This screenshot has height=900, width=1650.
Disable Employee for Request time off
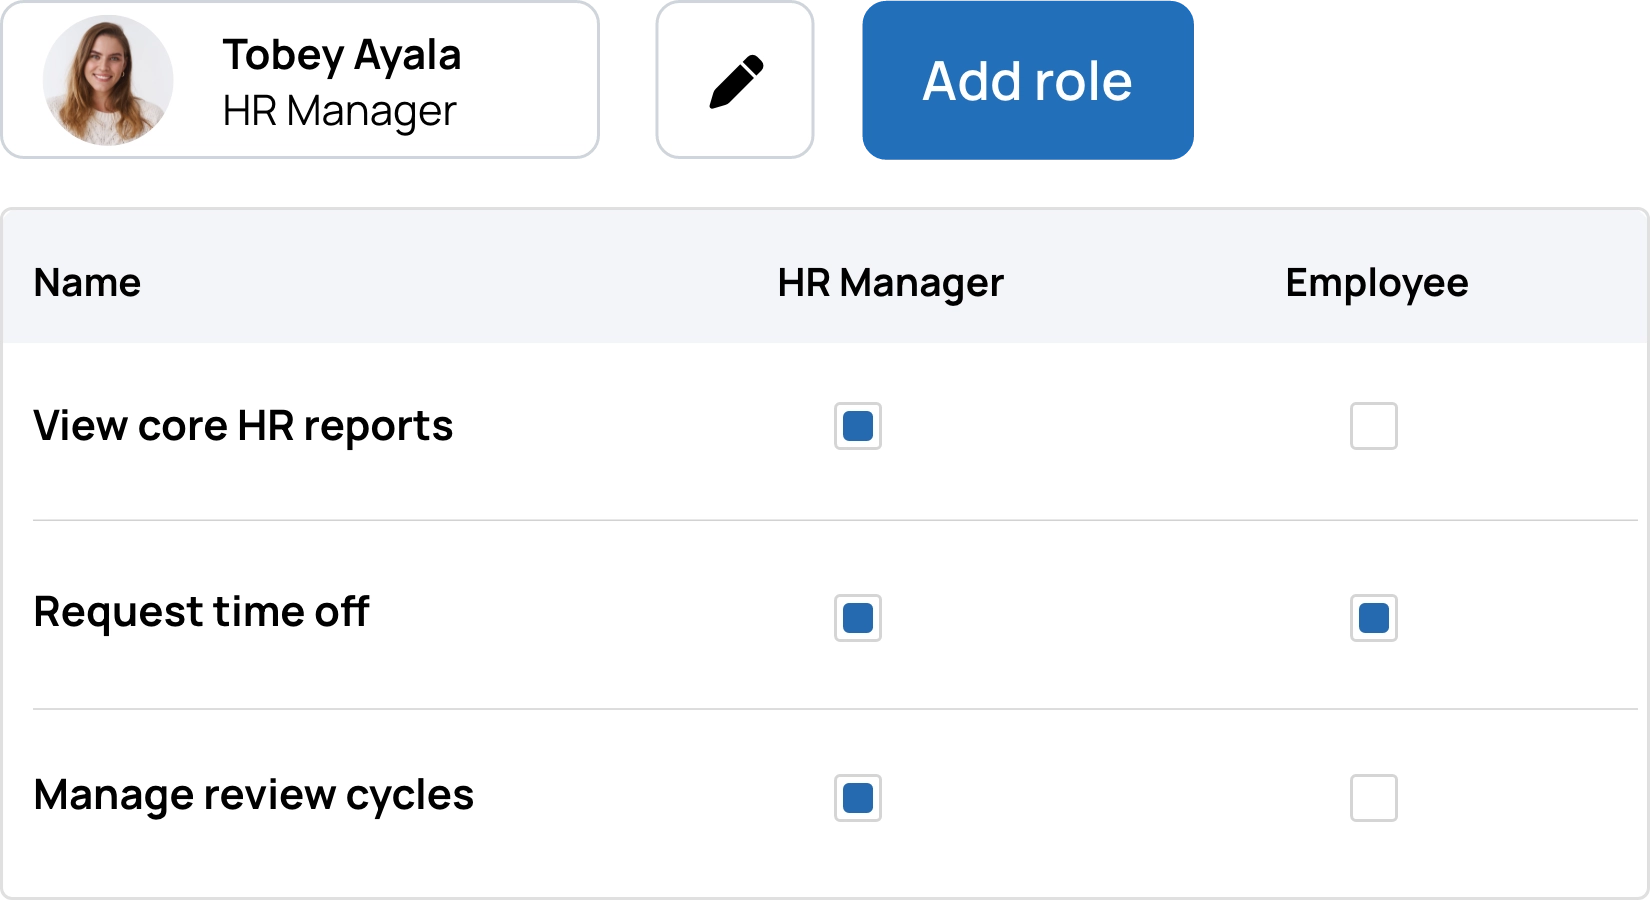coord(1373,618)
